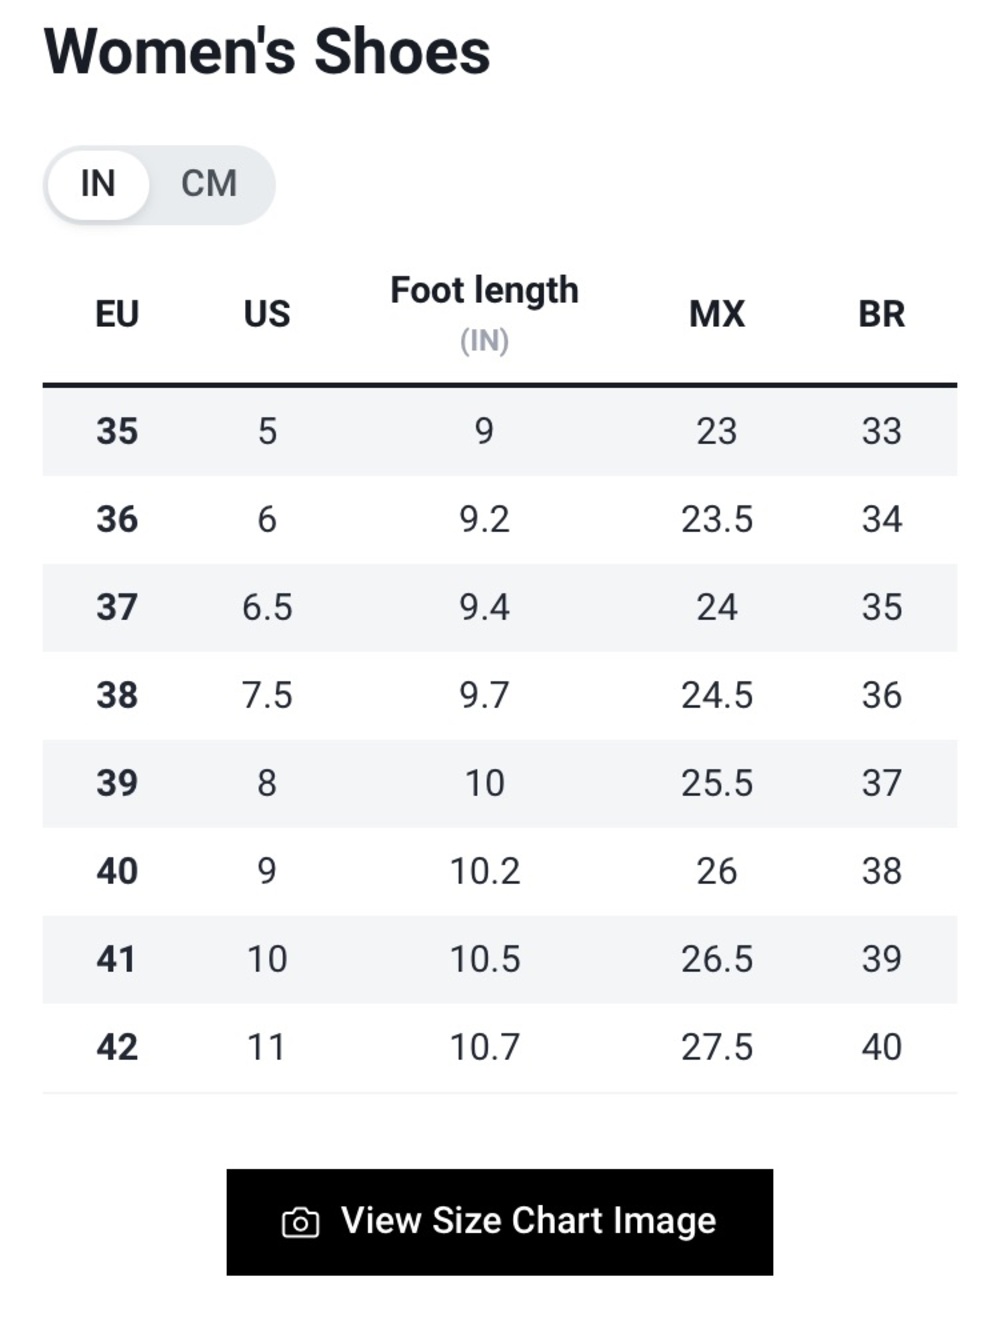Open View Size Chart Image
This screenshot has width=1000, height=1333.
pyautogui.click(x=500, y=1222)
